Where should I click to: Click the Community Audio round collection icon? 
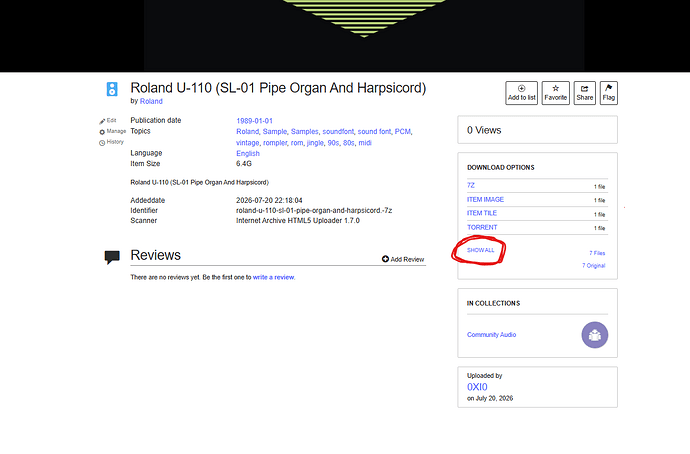595,335
